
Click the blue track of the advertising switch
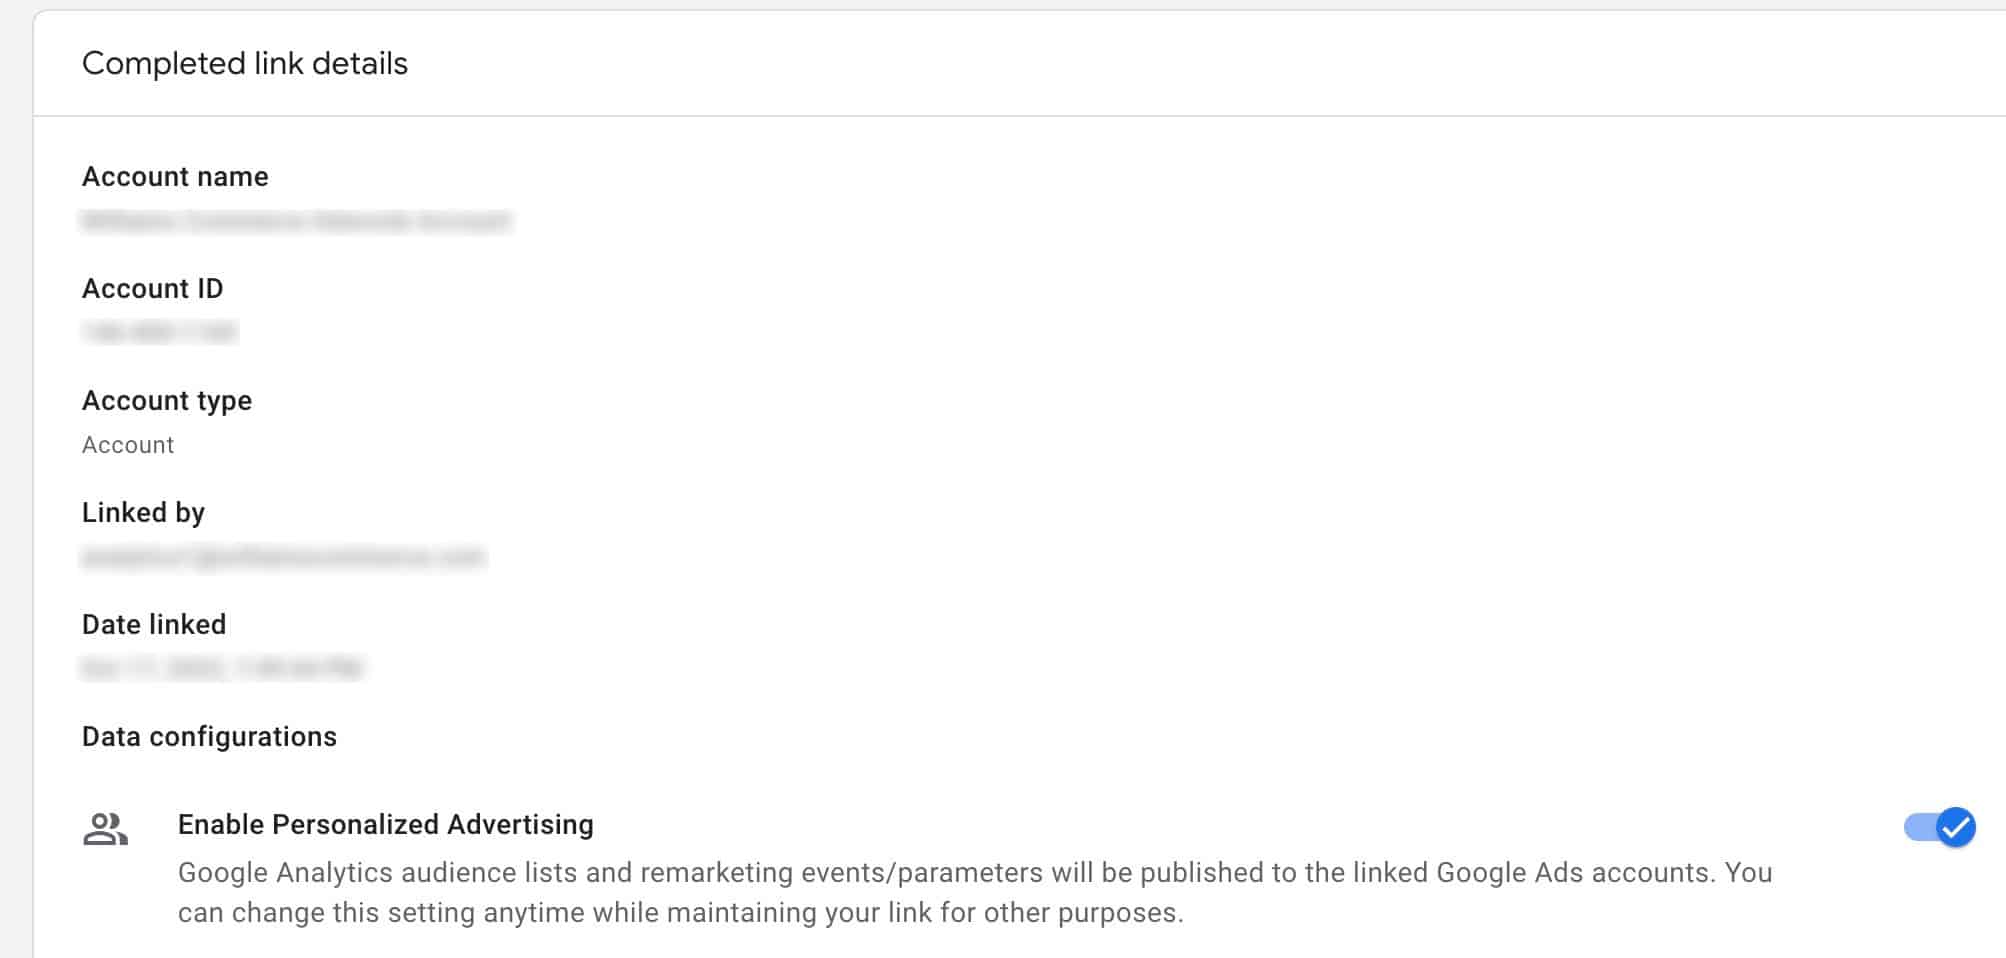pyautogui.click(x=1920, y=827)
